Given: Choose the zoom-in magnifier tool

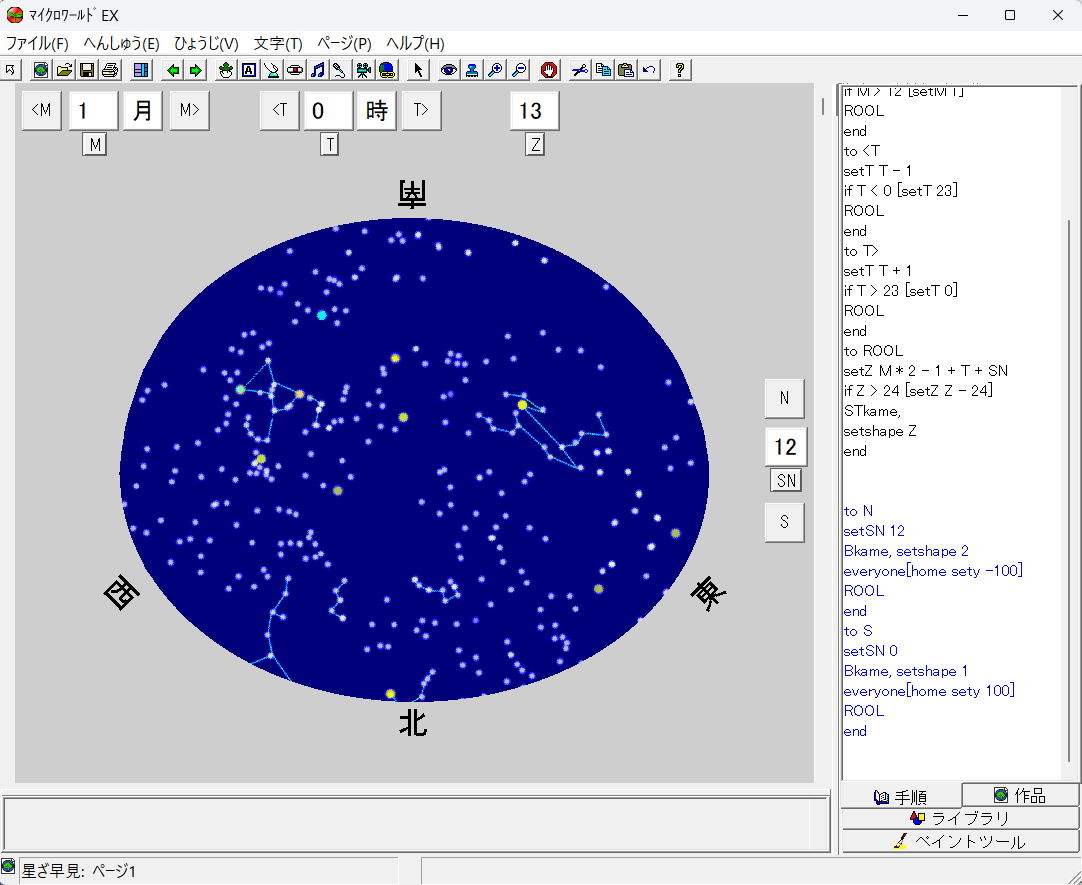Looking at the screenshot, I should pyautogui.click(x=495, y=70).
